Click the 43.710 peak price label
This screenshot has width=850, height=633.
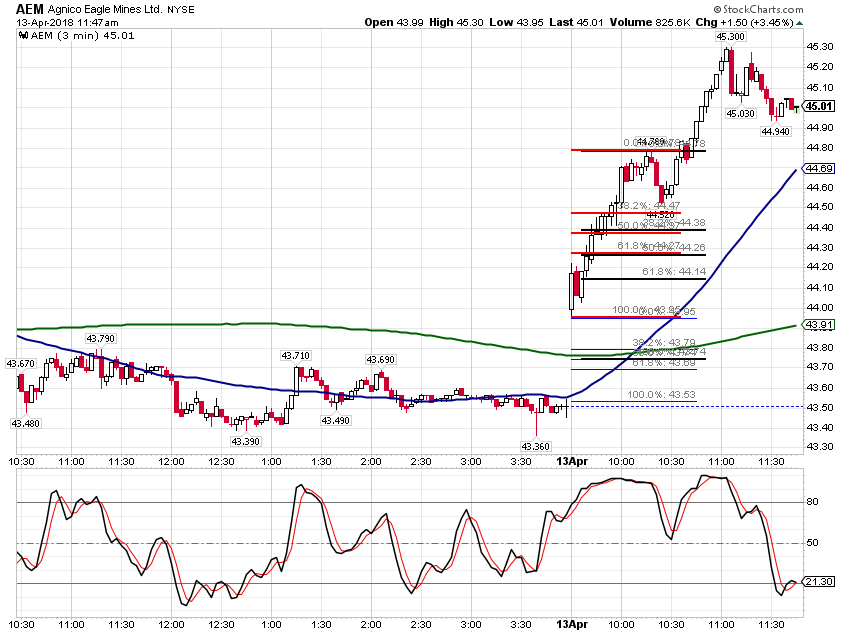tap(295, 356)
